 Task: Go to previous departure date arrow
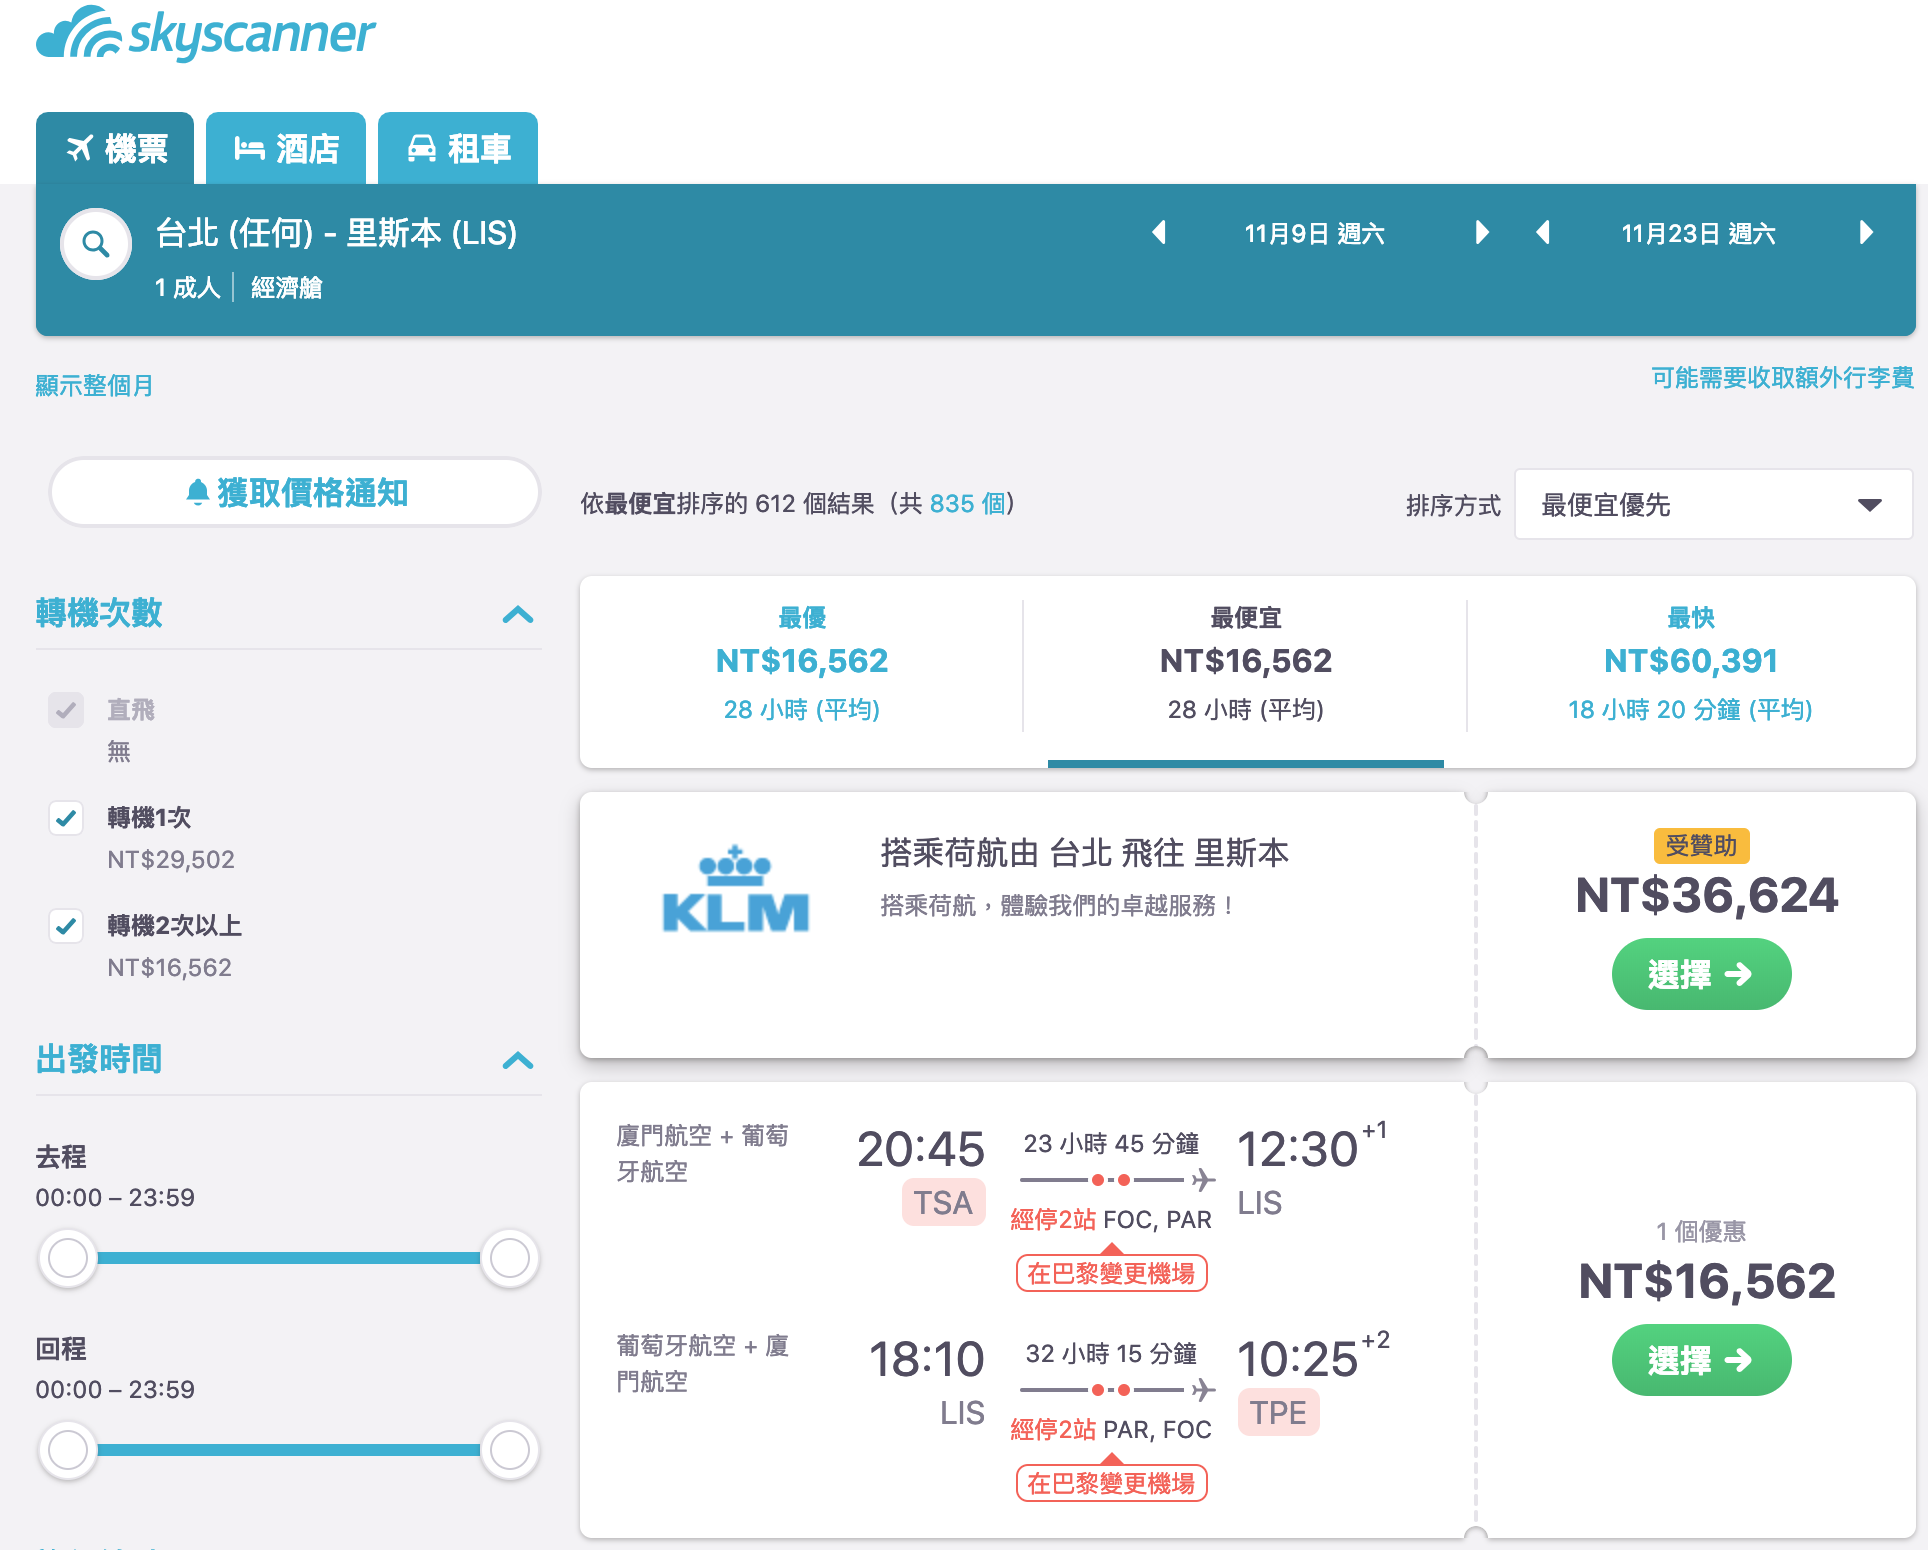[x=1159, y=233]
